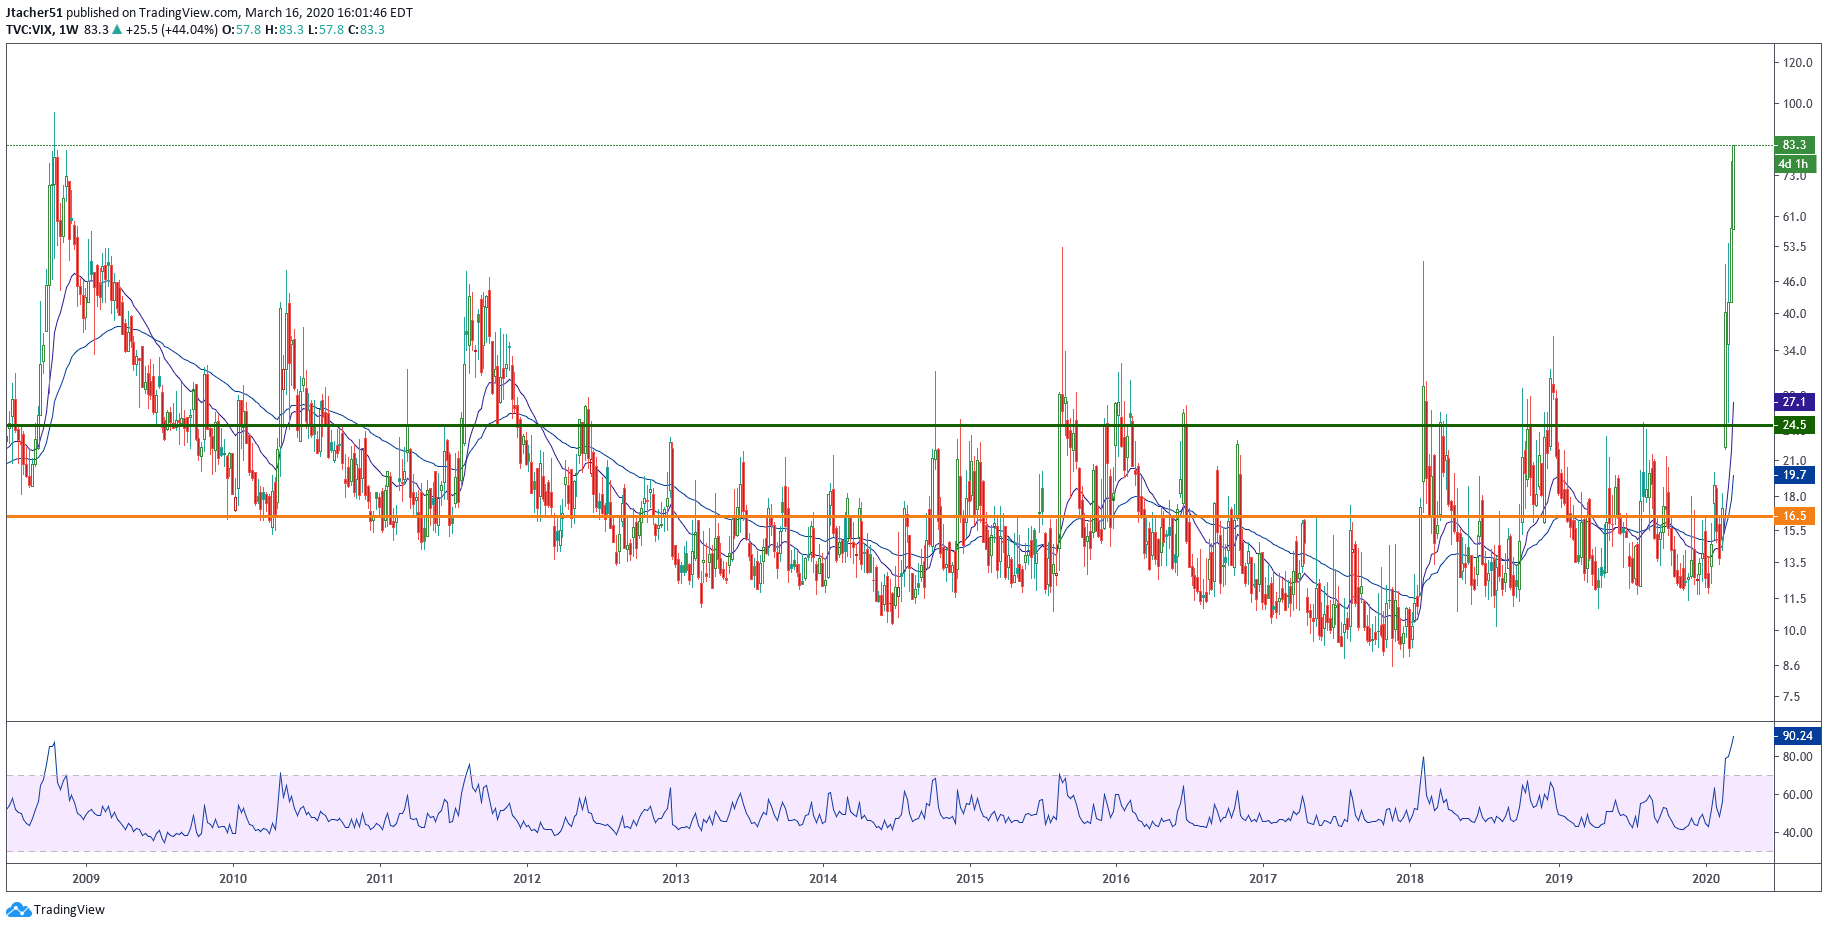Click the O:57.8 open value

pos(241,30)
